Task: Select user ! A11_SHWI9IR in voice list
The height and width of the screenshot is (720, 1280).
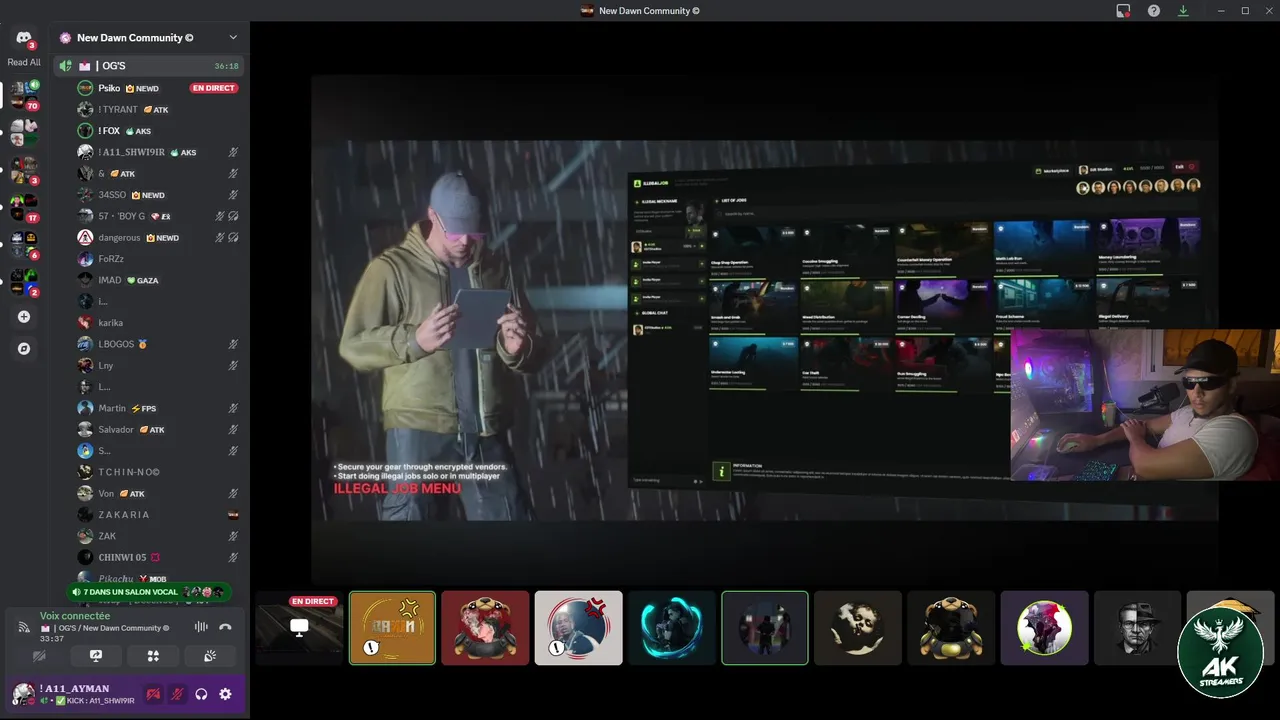Action: [132, 152]
